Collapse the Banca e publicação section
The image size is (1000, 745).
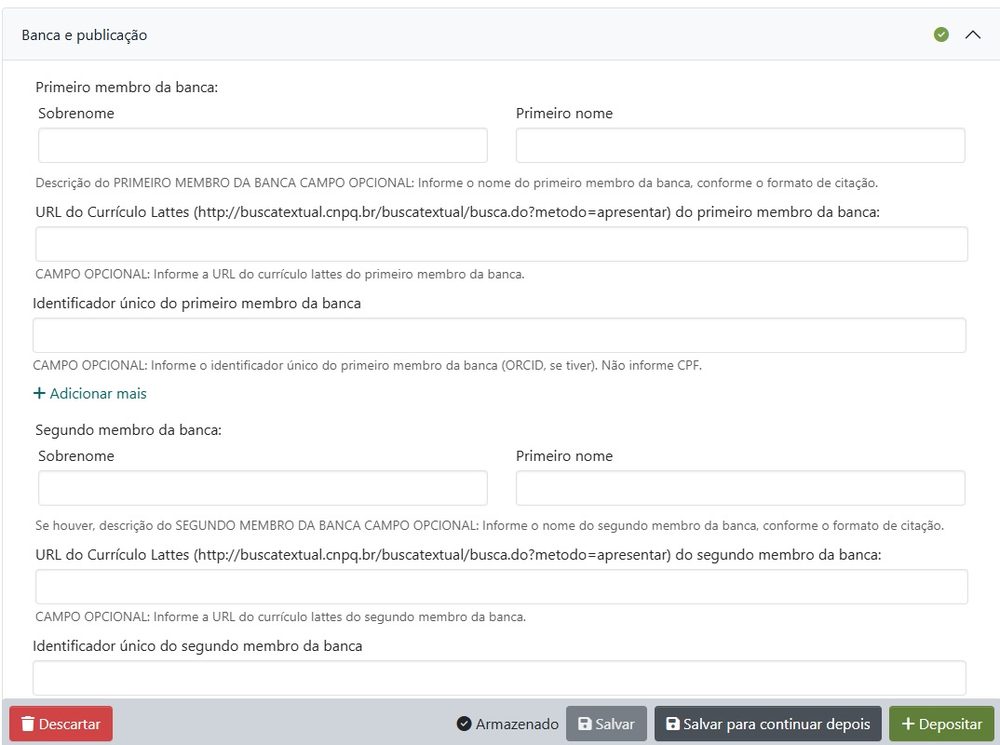tap(973, 35)
